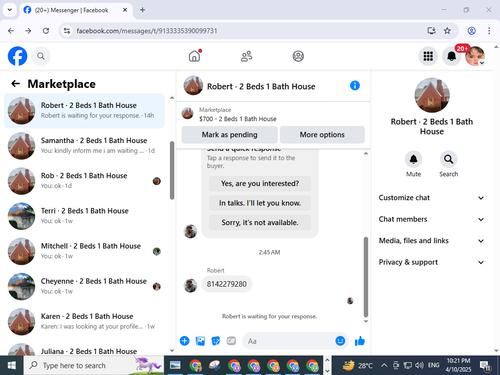This screenshot has height=375, width=500.
Task: Expand Chat members section
Action: [x=431, y=219]
